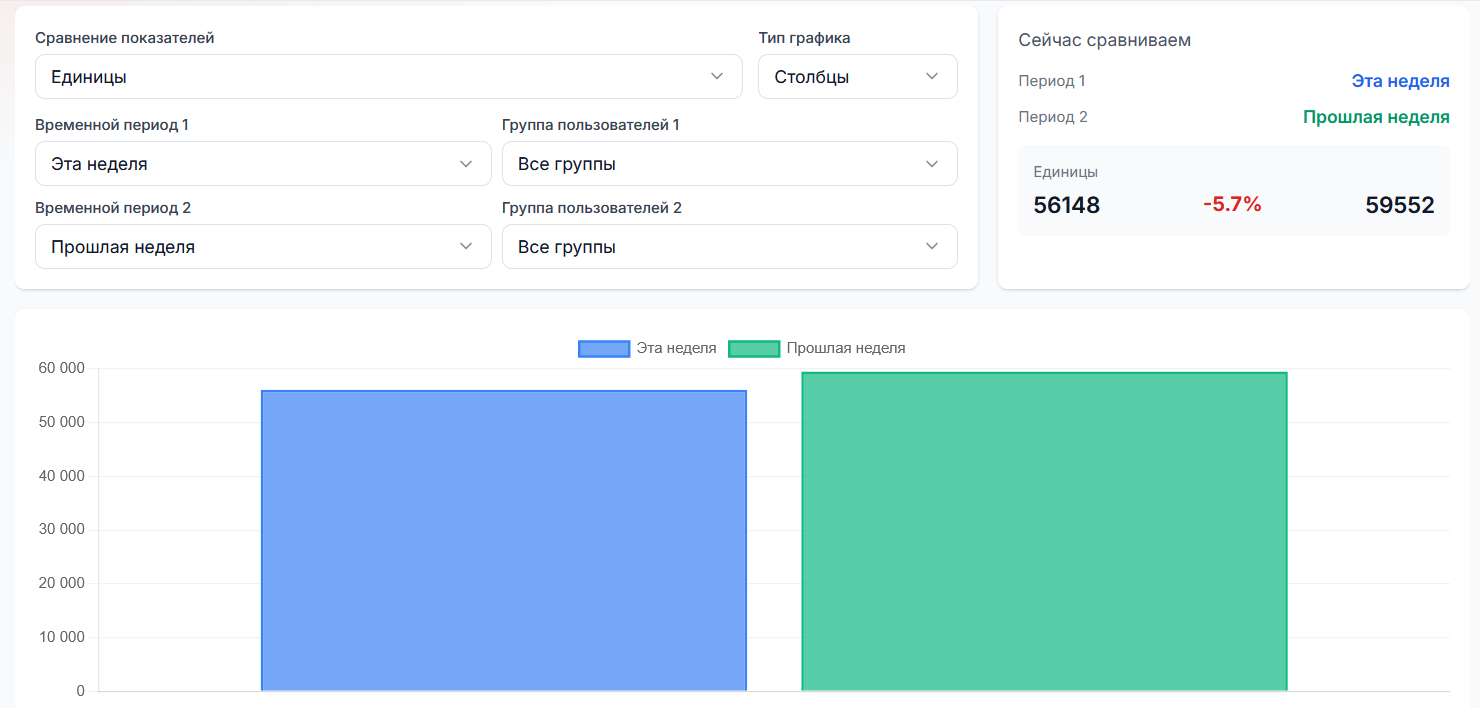Toggle Прошлая неделя legend item in chart
The width and height of the screenshot is (1480, 708).
pyautogui.click(x=817, y=348)
